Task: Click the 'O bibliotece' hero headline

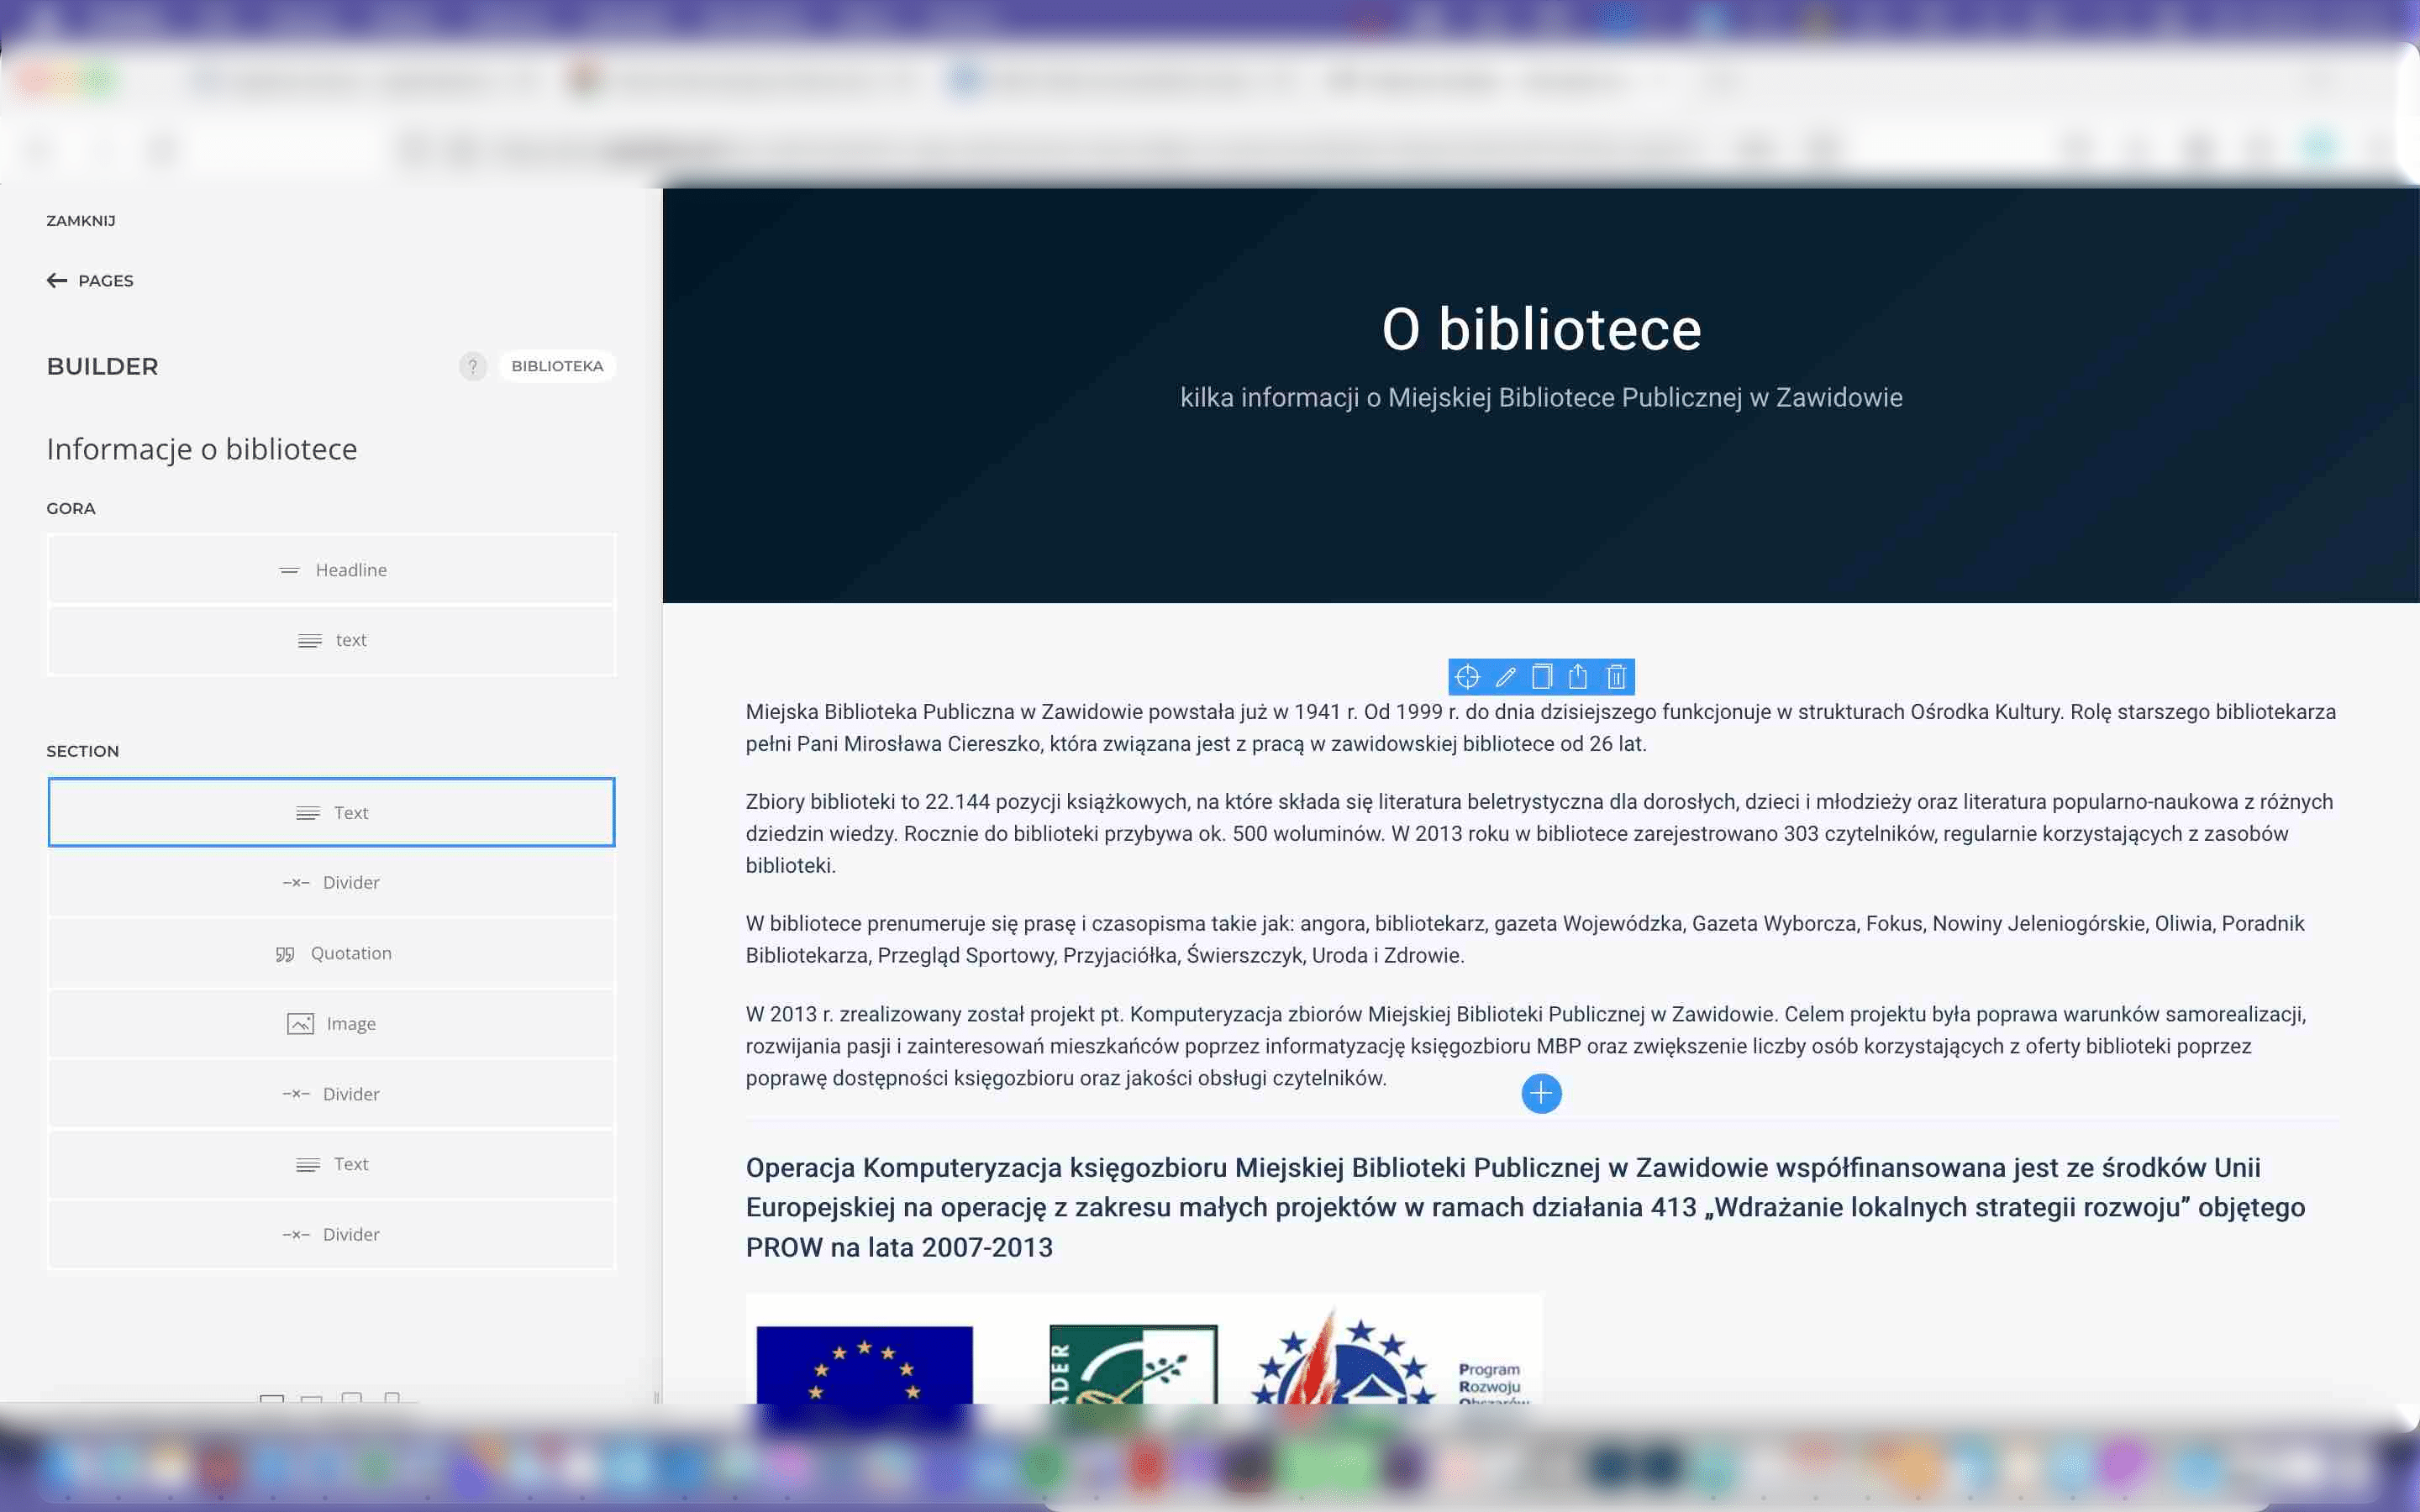Action: point(1541,329)
